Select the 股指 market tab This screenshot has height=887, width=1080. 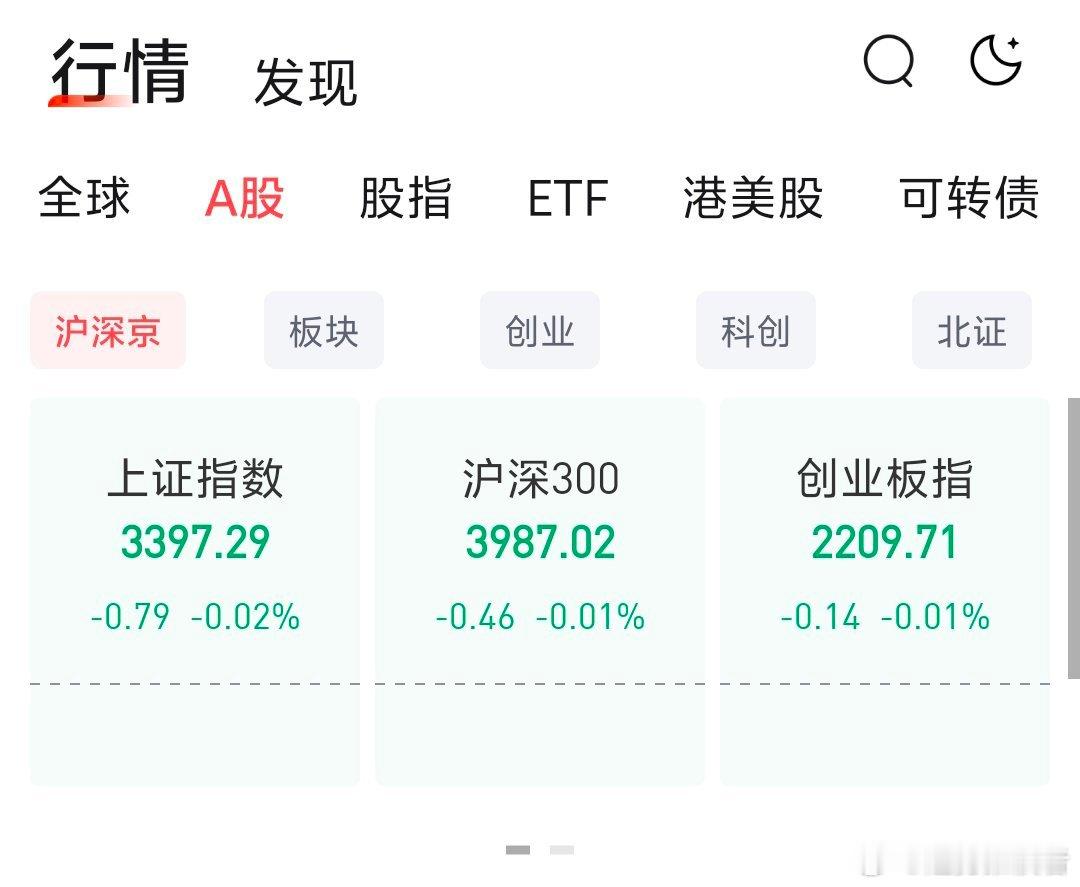coord(405,198)
